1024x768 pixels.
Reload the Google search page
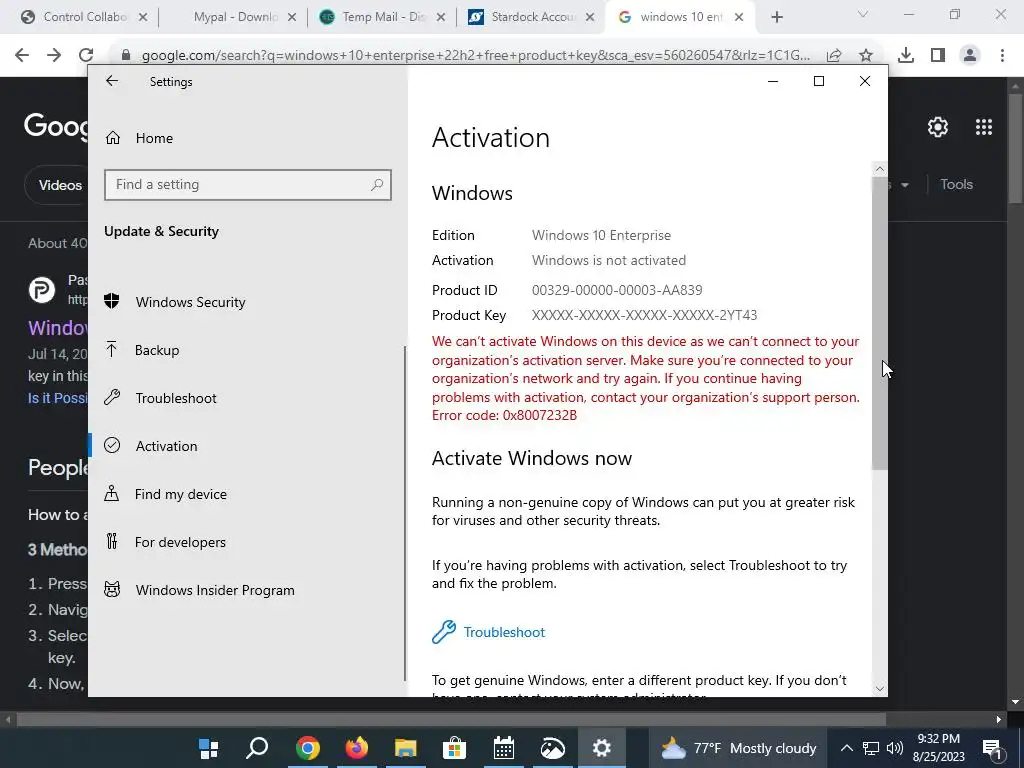point(86,56)
